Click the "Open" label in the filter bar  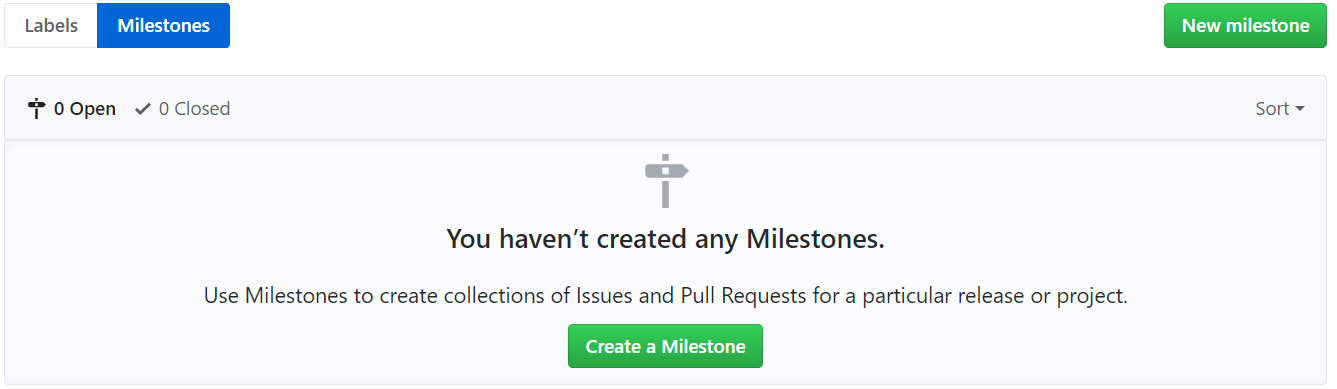(x=93, y=109)
